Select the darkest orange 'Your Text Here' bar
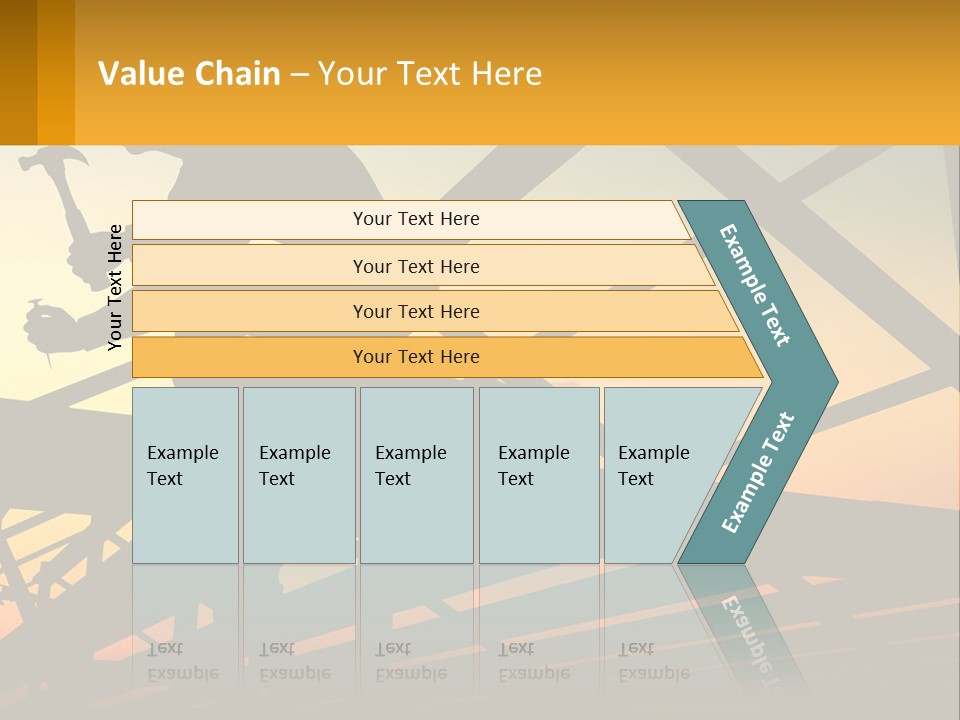Viewport: 960px width, 720px height. click(x=447, y=357)
